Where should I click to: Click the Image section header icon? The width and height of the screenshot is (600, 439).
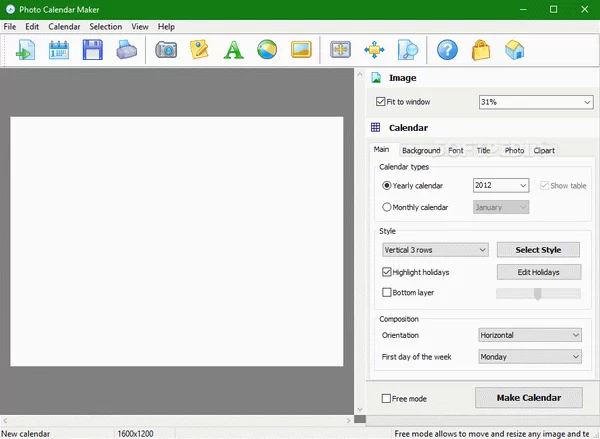pos(376,78)
